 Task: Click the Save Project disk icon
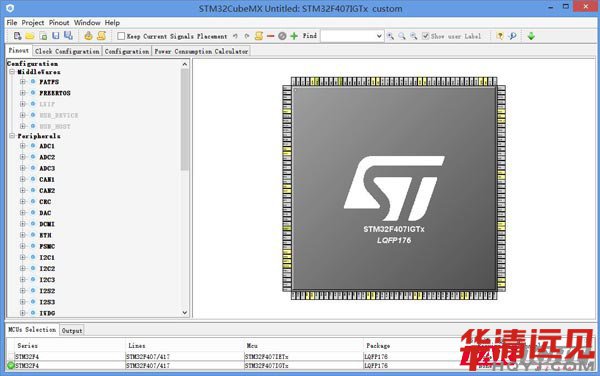[x=56, y=36]
